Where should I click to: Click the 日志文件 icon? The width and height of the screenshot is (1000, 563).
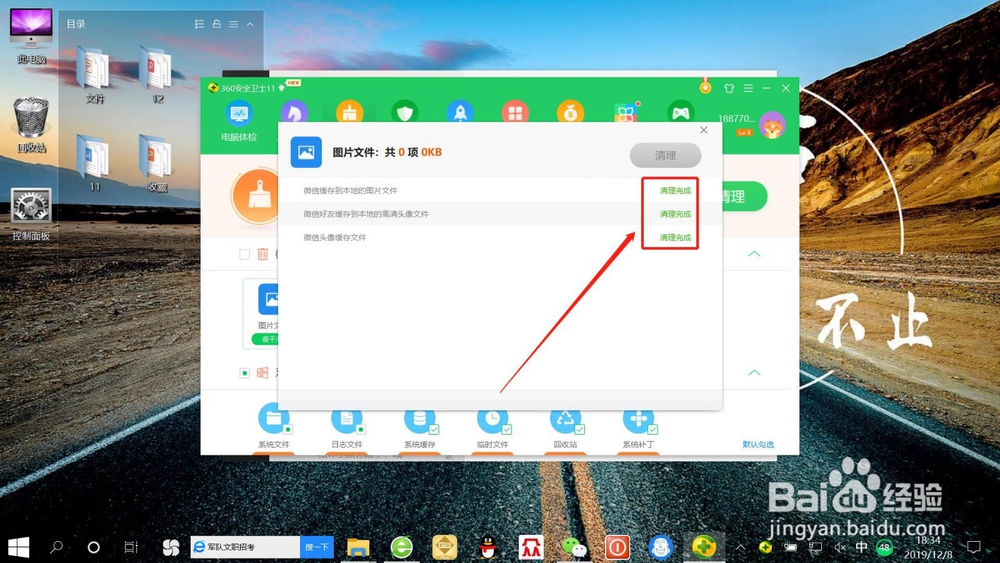point(346,419)
